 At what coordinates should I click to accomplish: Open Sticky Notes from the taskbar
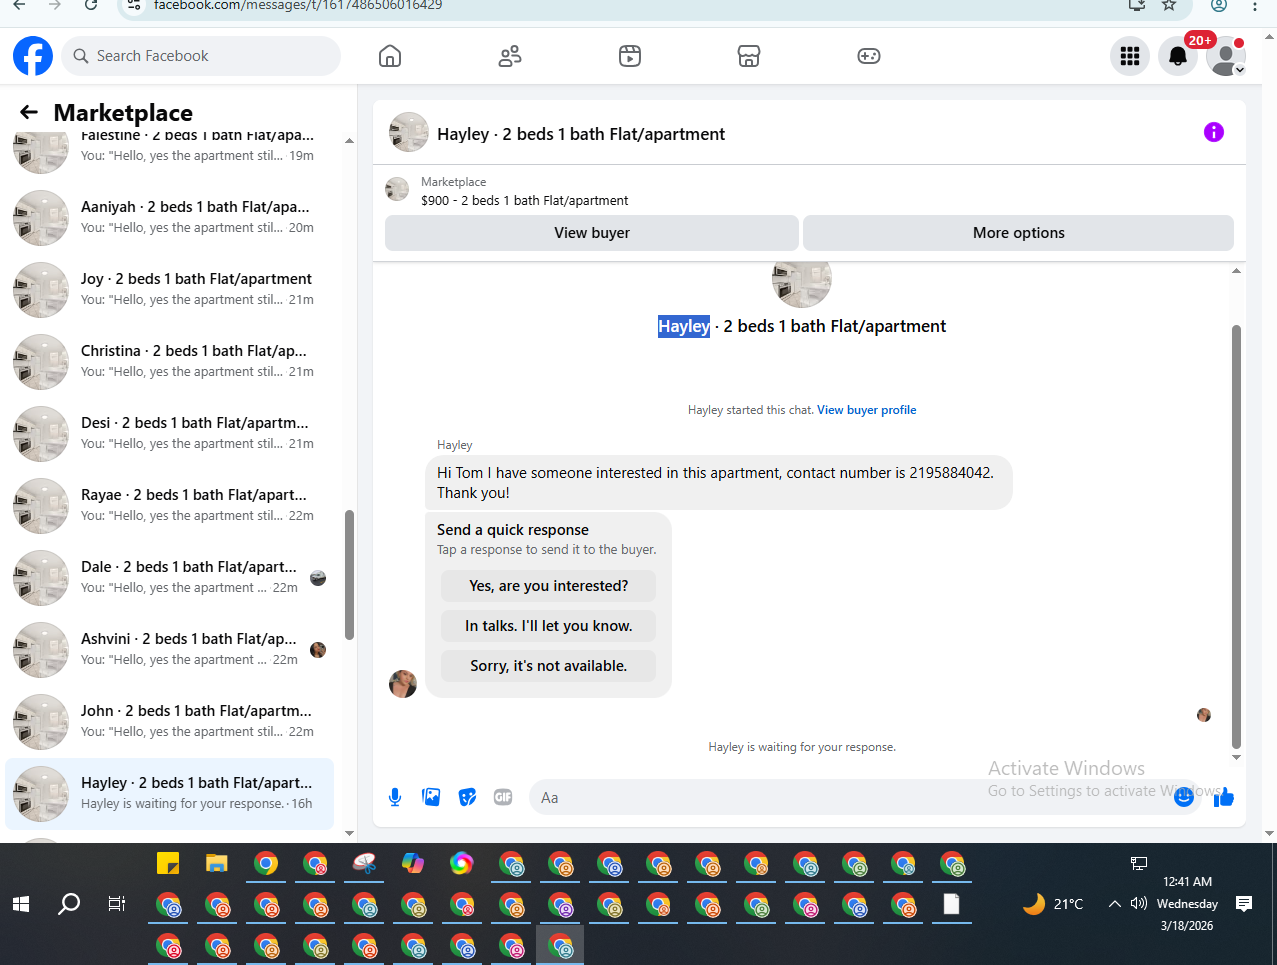coord(168,863)
